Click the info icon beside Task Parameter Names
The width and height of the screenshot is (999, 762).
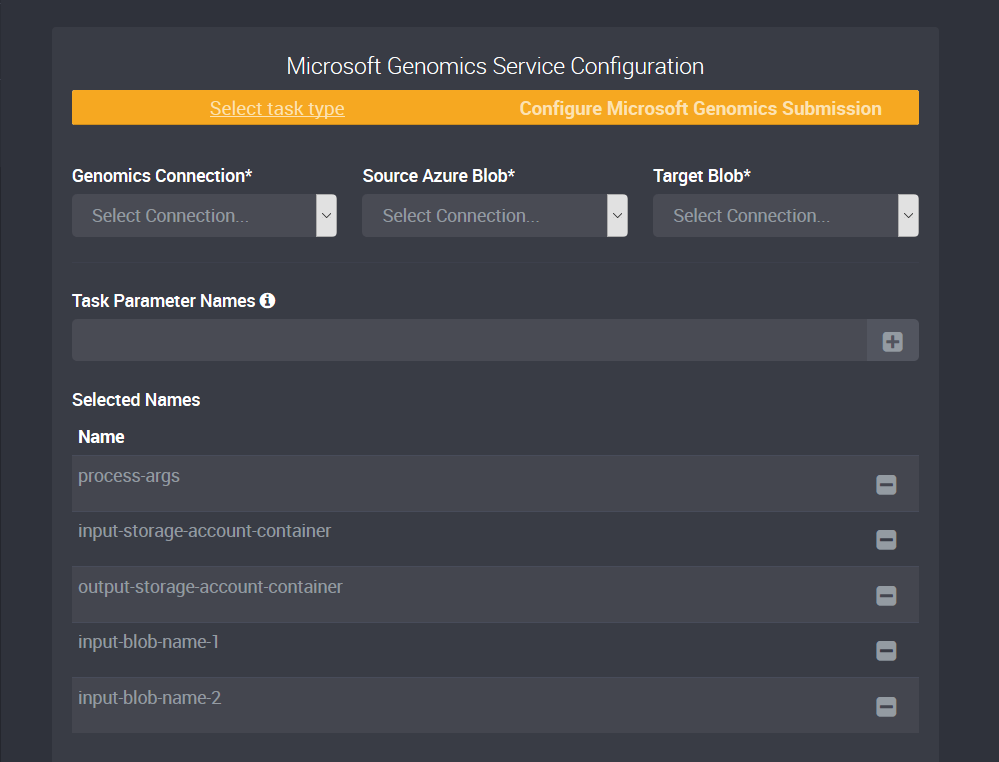pos(268,301)
